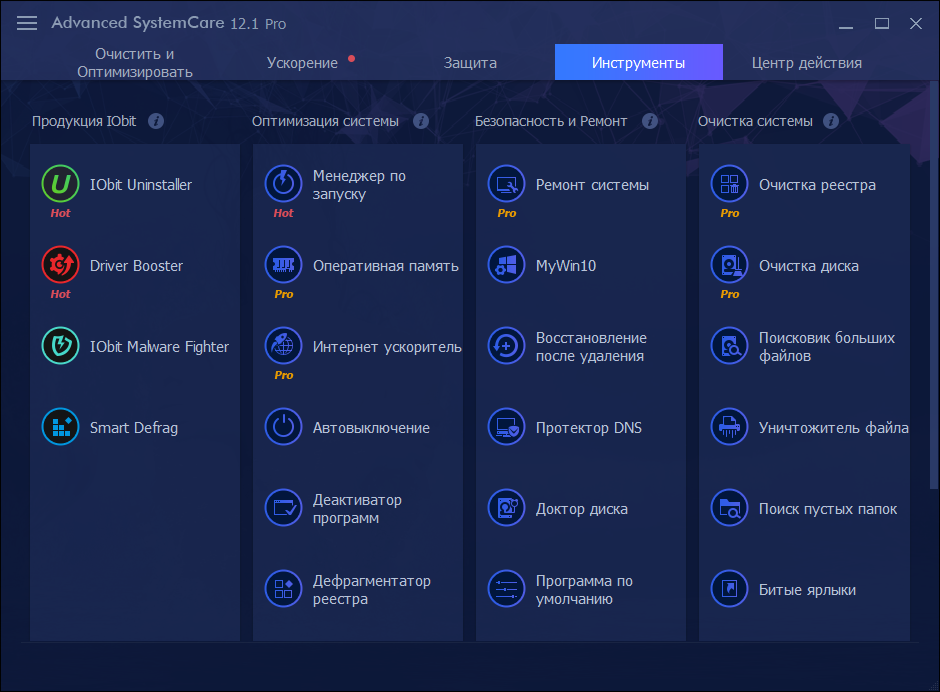The image size is (940, 692).
Task: Click the Ремонт системы label
Action: pos(592,185)
